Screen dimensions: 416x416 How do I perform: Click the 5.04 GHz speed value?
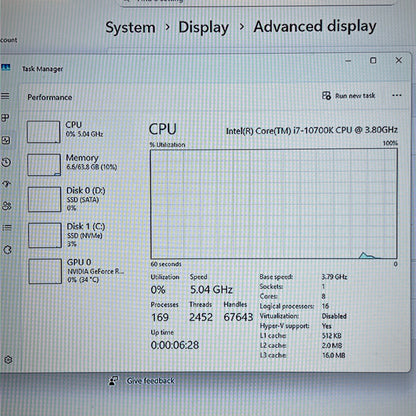[211, 289]
